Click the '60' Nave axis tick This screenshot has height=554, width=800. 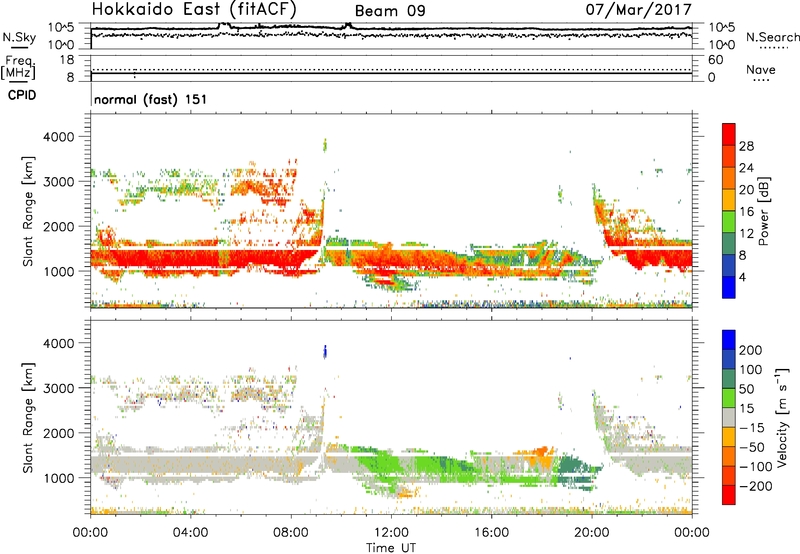coord(715,60)
